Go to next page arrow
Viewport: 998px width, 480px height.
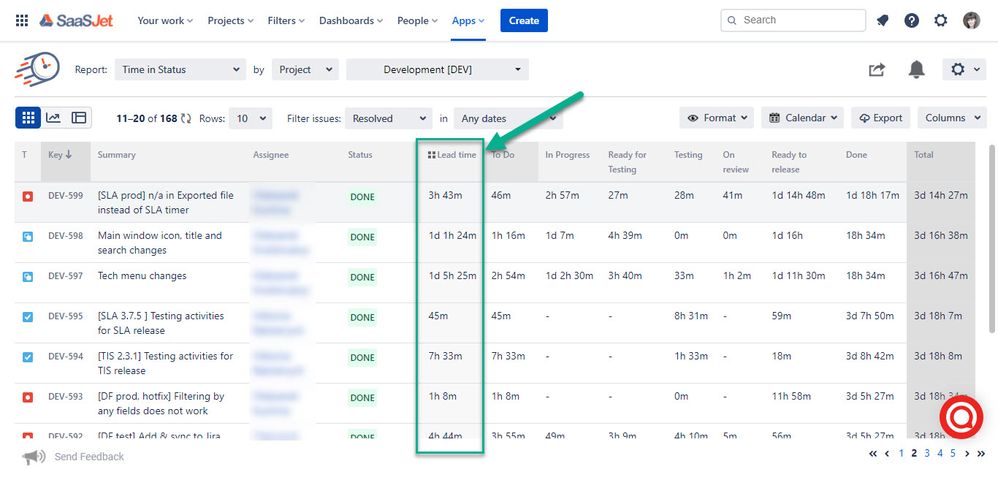(967, 454)
